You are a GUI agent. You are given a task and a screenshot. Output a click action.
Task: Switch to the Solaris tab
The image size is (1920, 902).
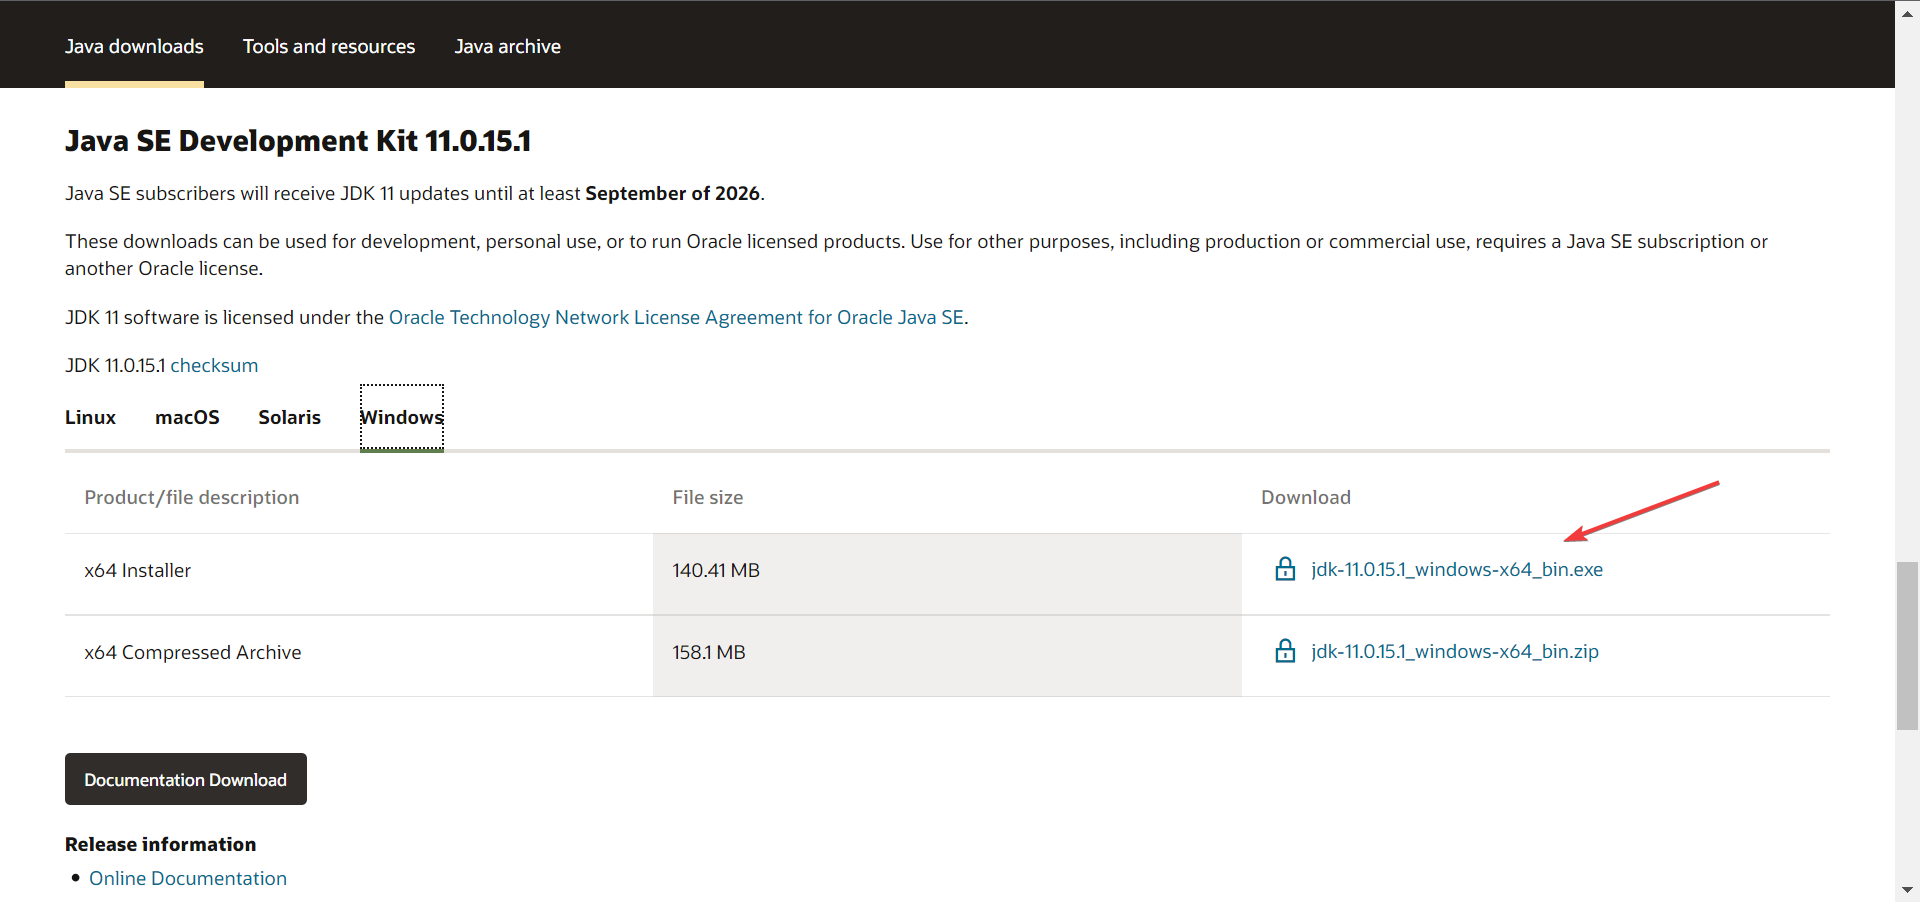click(x=289, y=417)
